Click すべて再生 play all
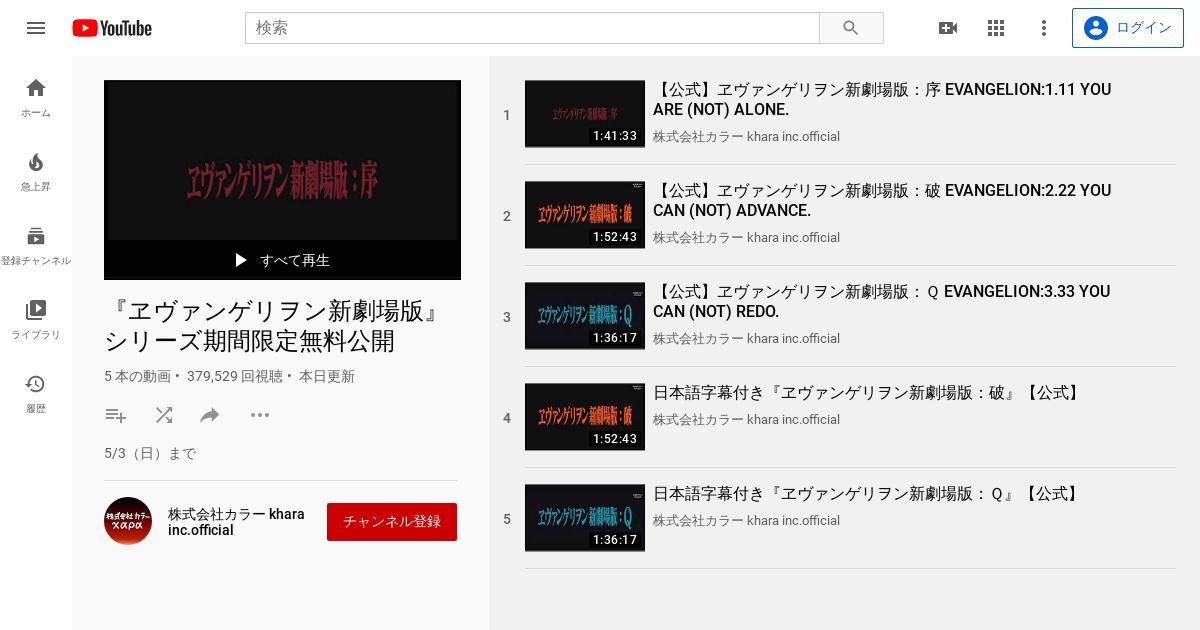This screenshot has height=630, width=1200. pos(282,260)
